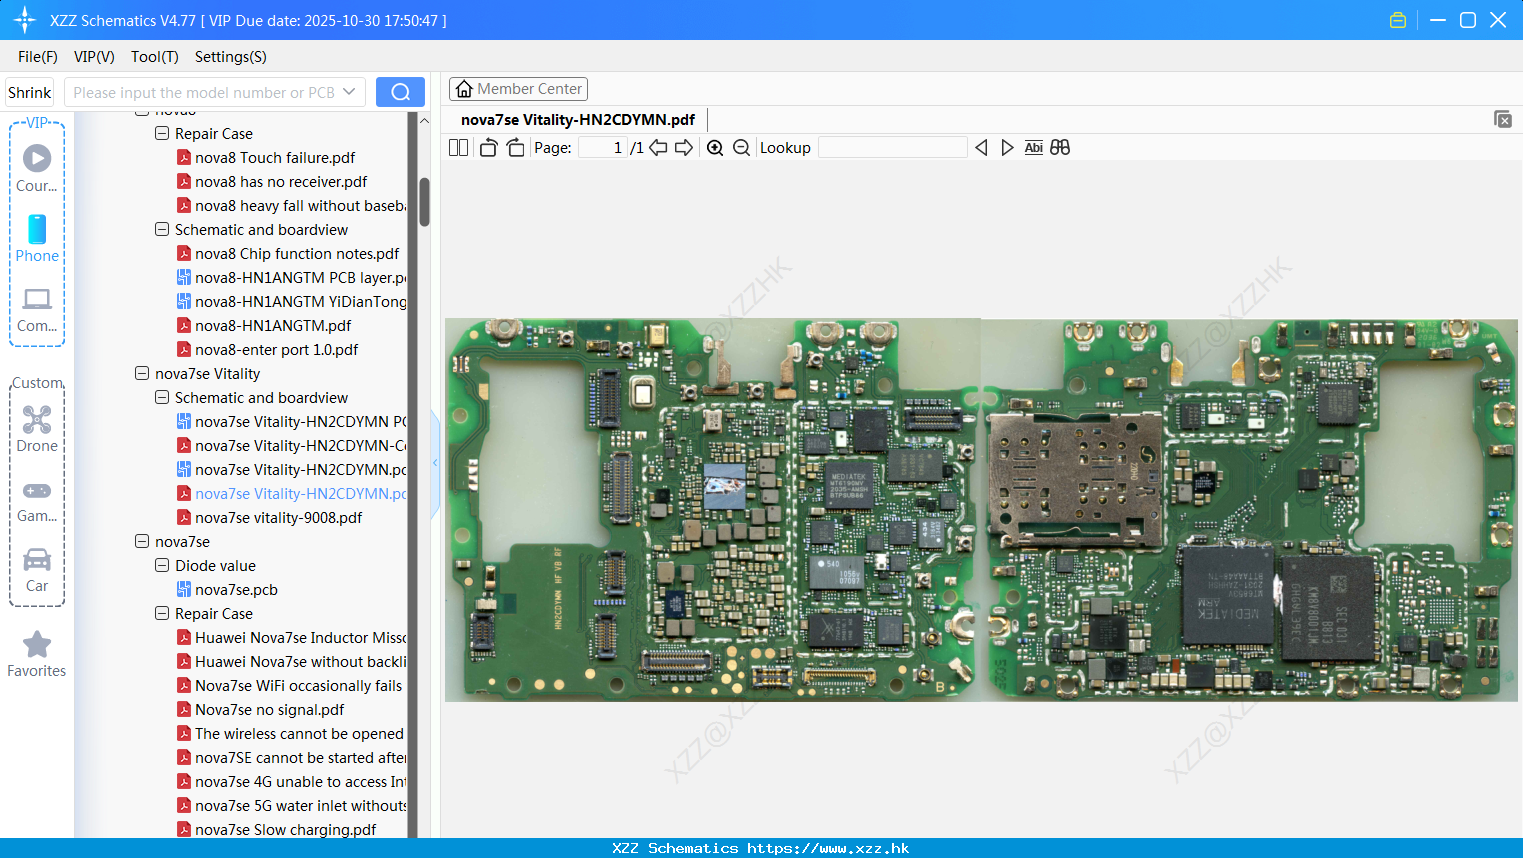Viewport: 1523px width, 858px height.
Task: Find next lookup match
Action: point(1007,147)
